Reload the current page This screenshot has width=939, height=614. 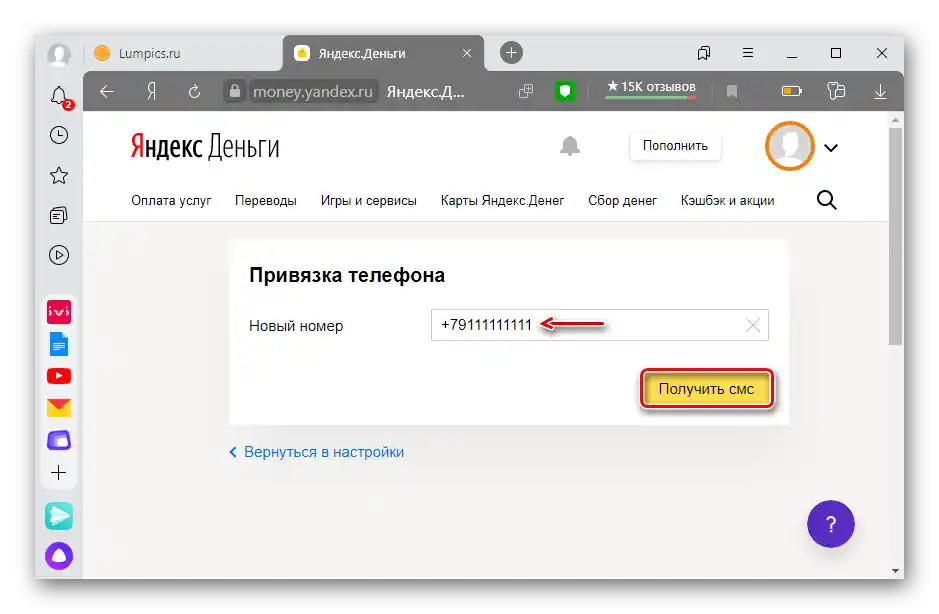[x=194, y=92]
